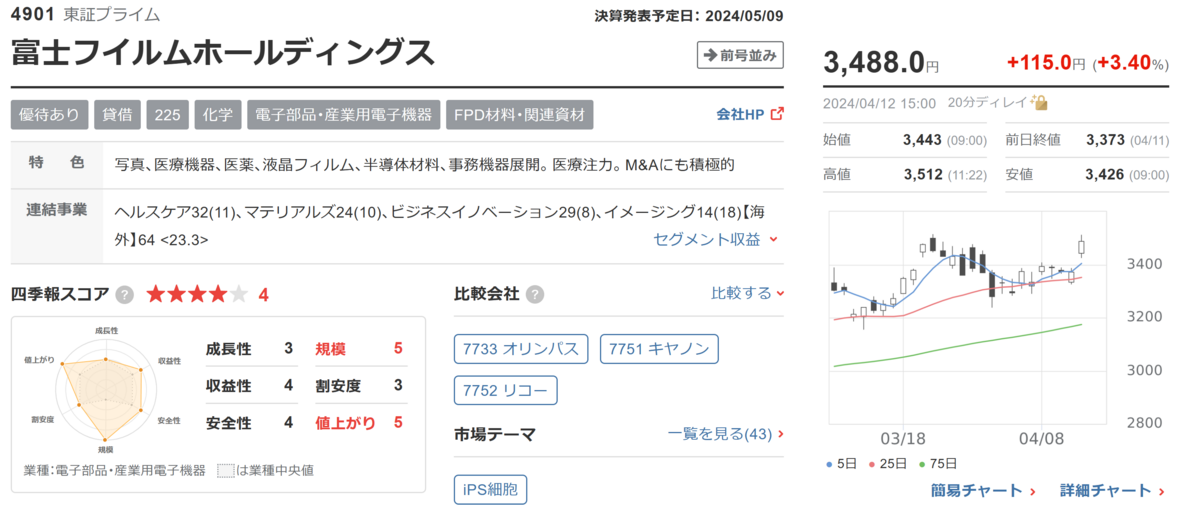Open comparison company 7751 キヤノン
The height and width of the screenshot is (505, 1200).
[x=659, y=349]
